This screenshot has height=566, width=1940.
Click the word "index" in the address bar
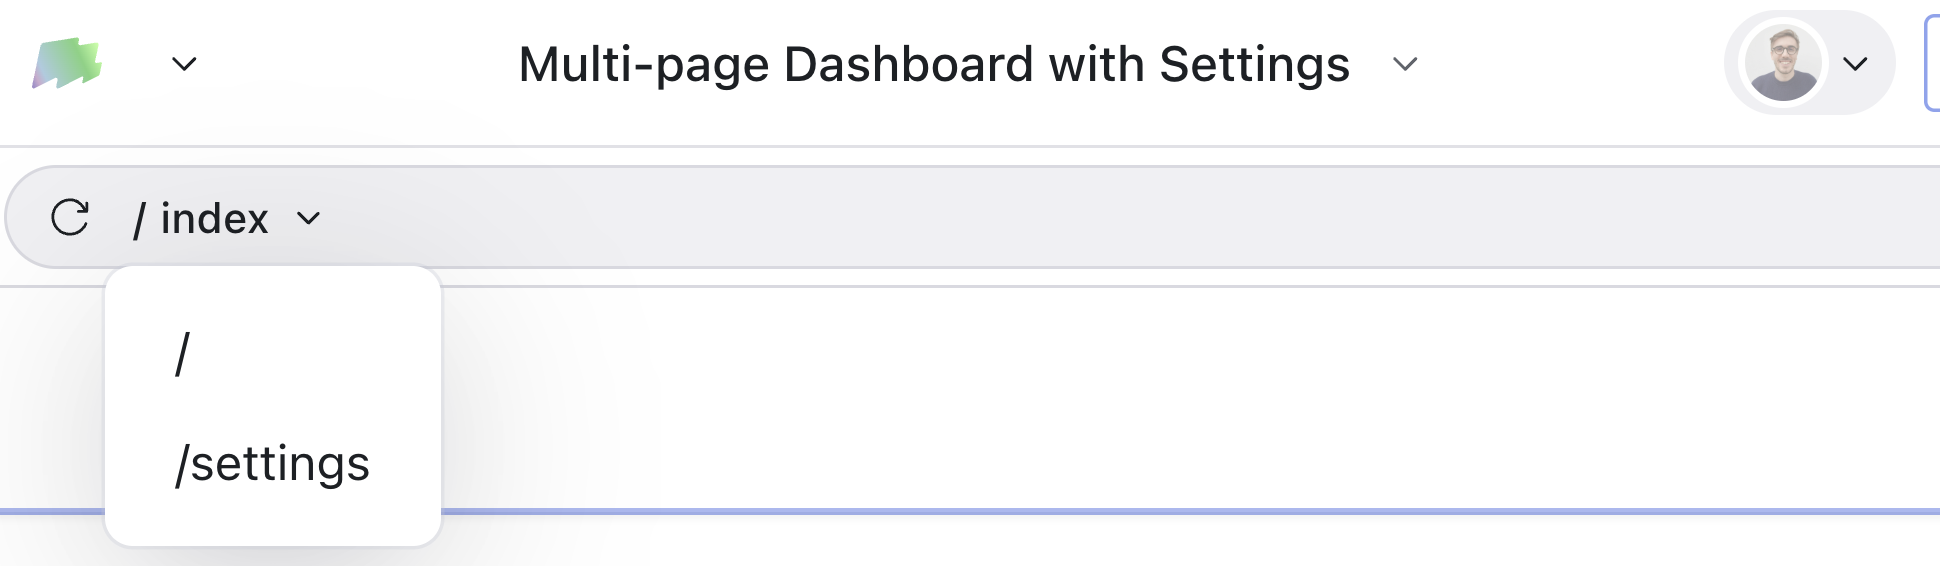point(214,218)
